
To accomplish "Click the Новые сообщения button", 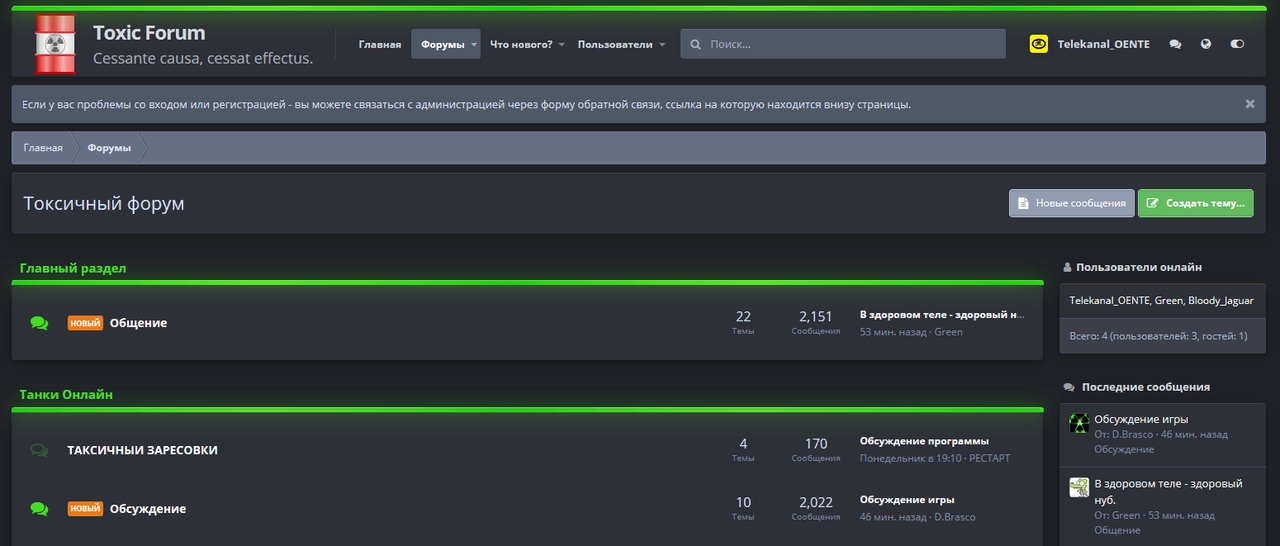I will pyautogui.click(x=1071, y=203).
